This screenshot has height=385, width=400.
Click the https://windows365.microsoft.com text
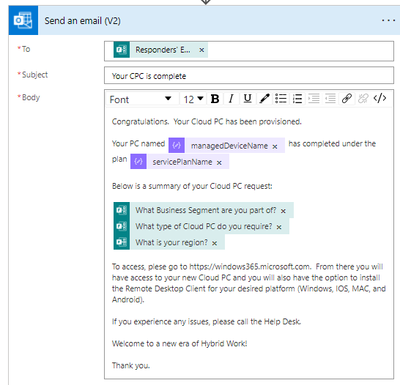[x=250, y=267]
